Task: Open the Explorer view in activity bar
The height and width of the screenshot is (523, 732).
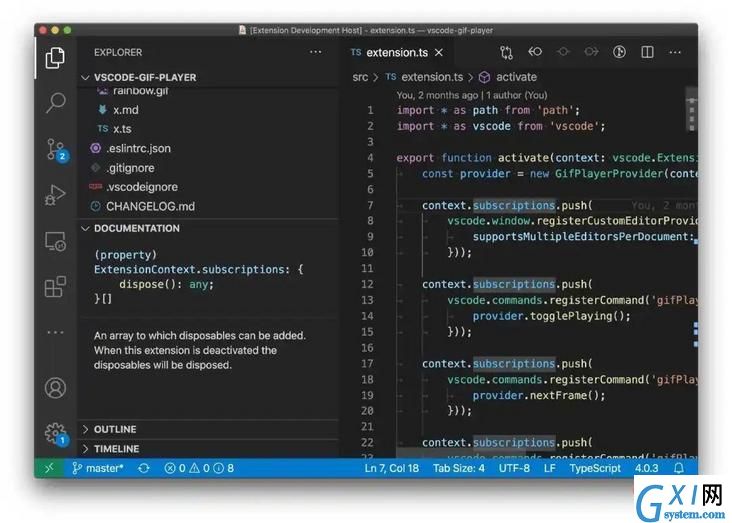Action: point(55,58)
